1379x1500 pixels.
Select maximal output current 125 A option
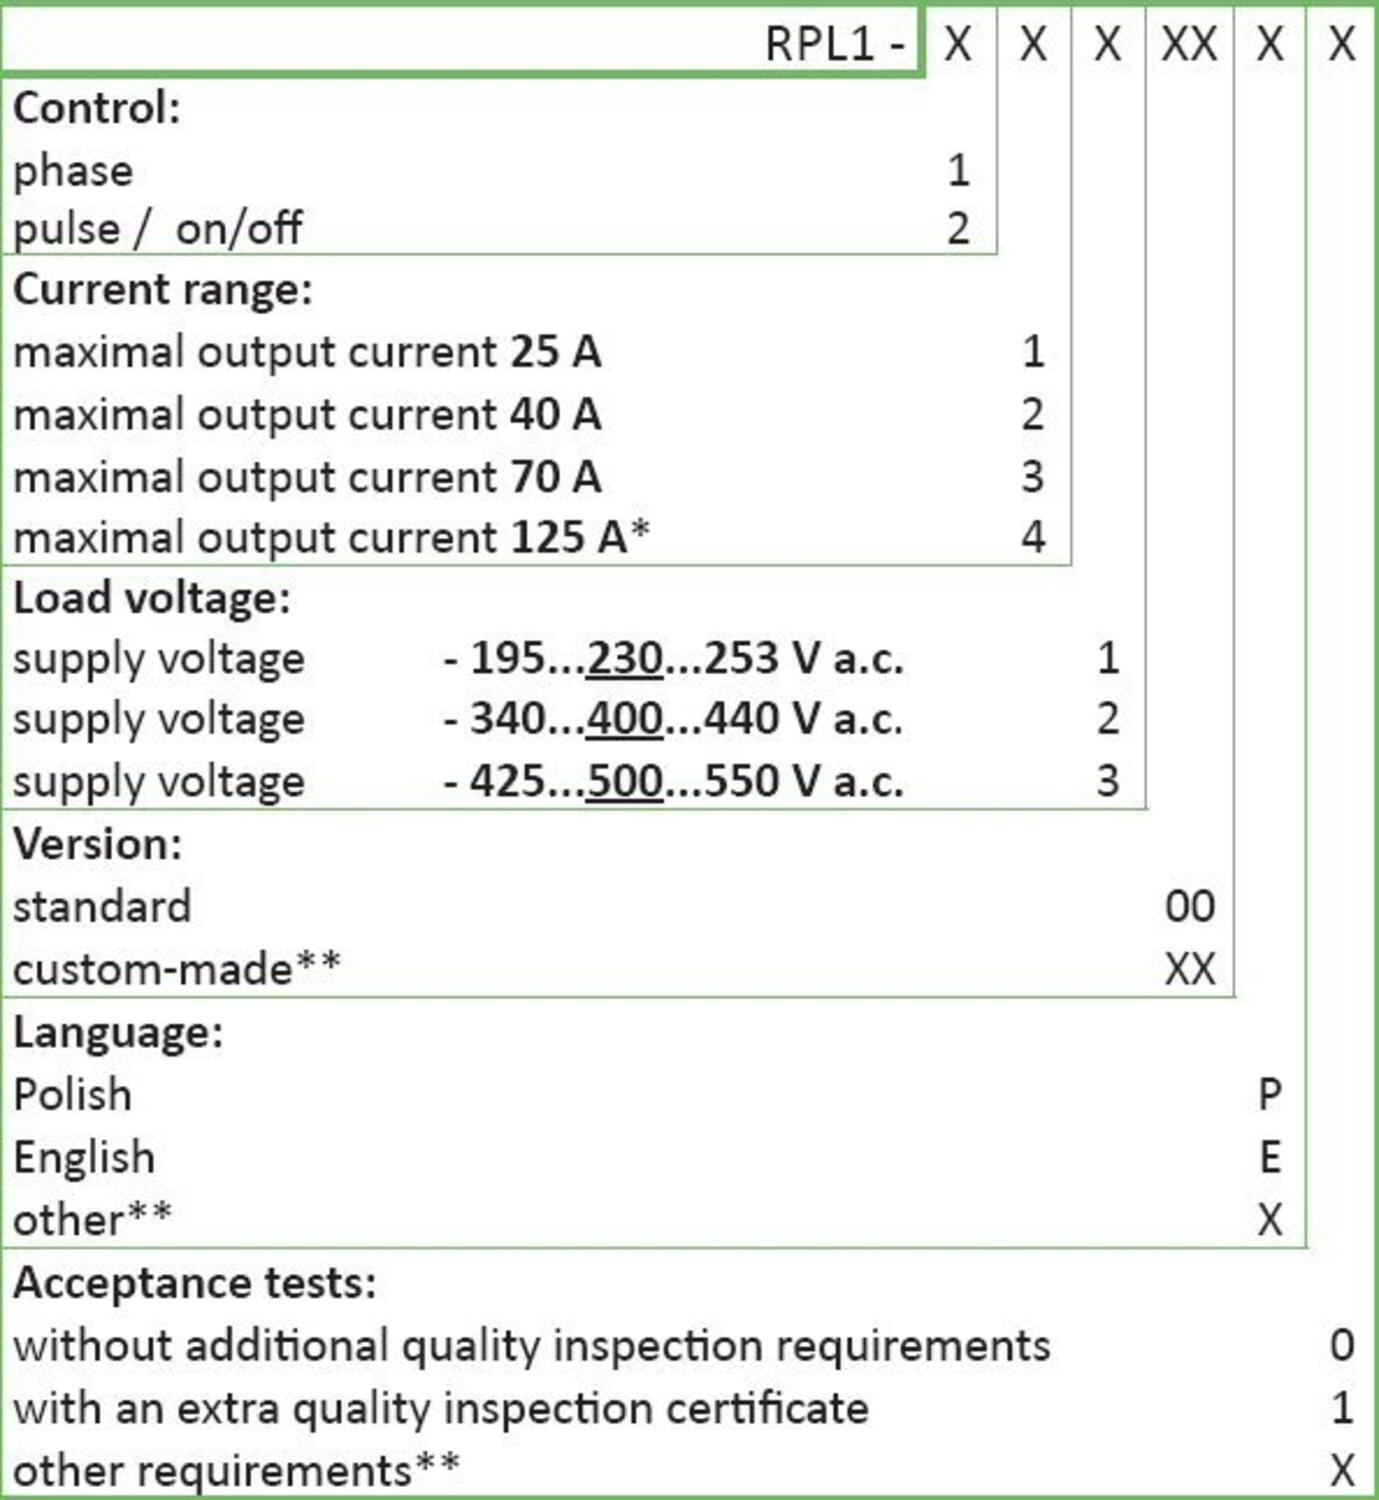point(330,538)
